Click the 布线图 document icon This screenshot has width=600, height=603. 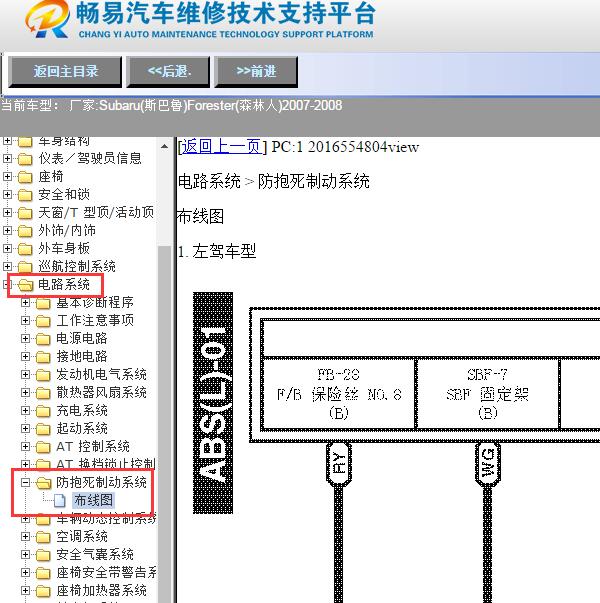coord(60,500)
